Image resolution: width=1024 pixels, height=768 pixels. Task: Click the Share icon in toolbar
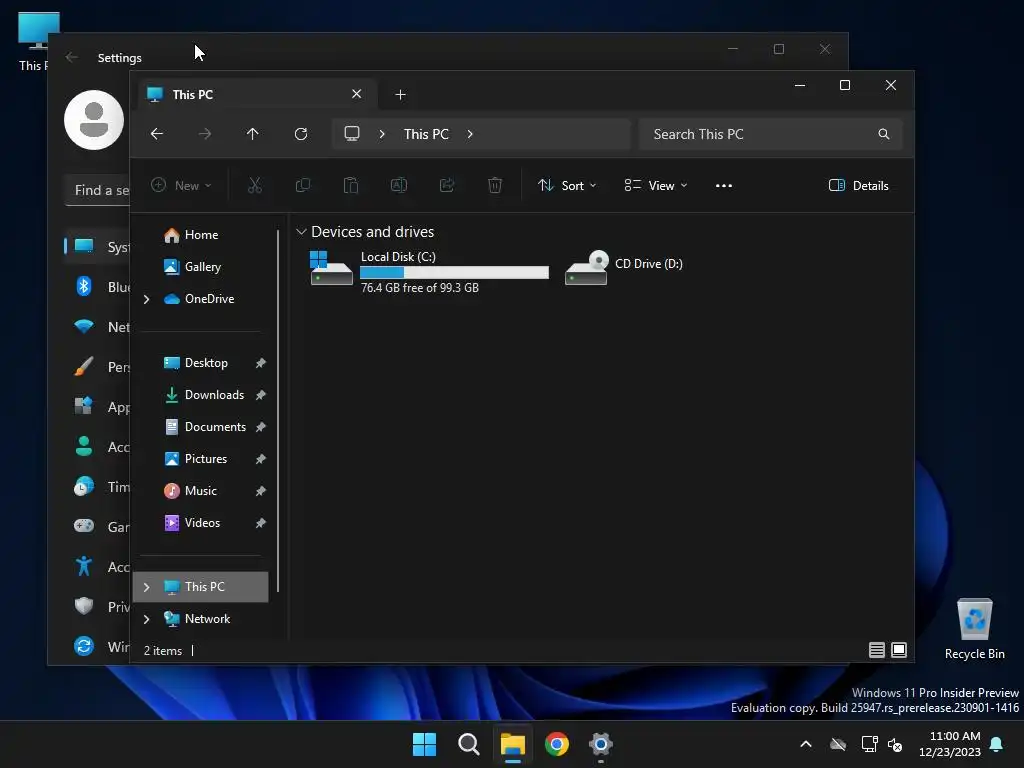447,185
